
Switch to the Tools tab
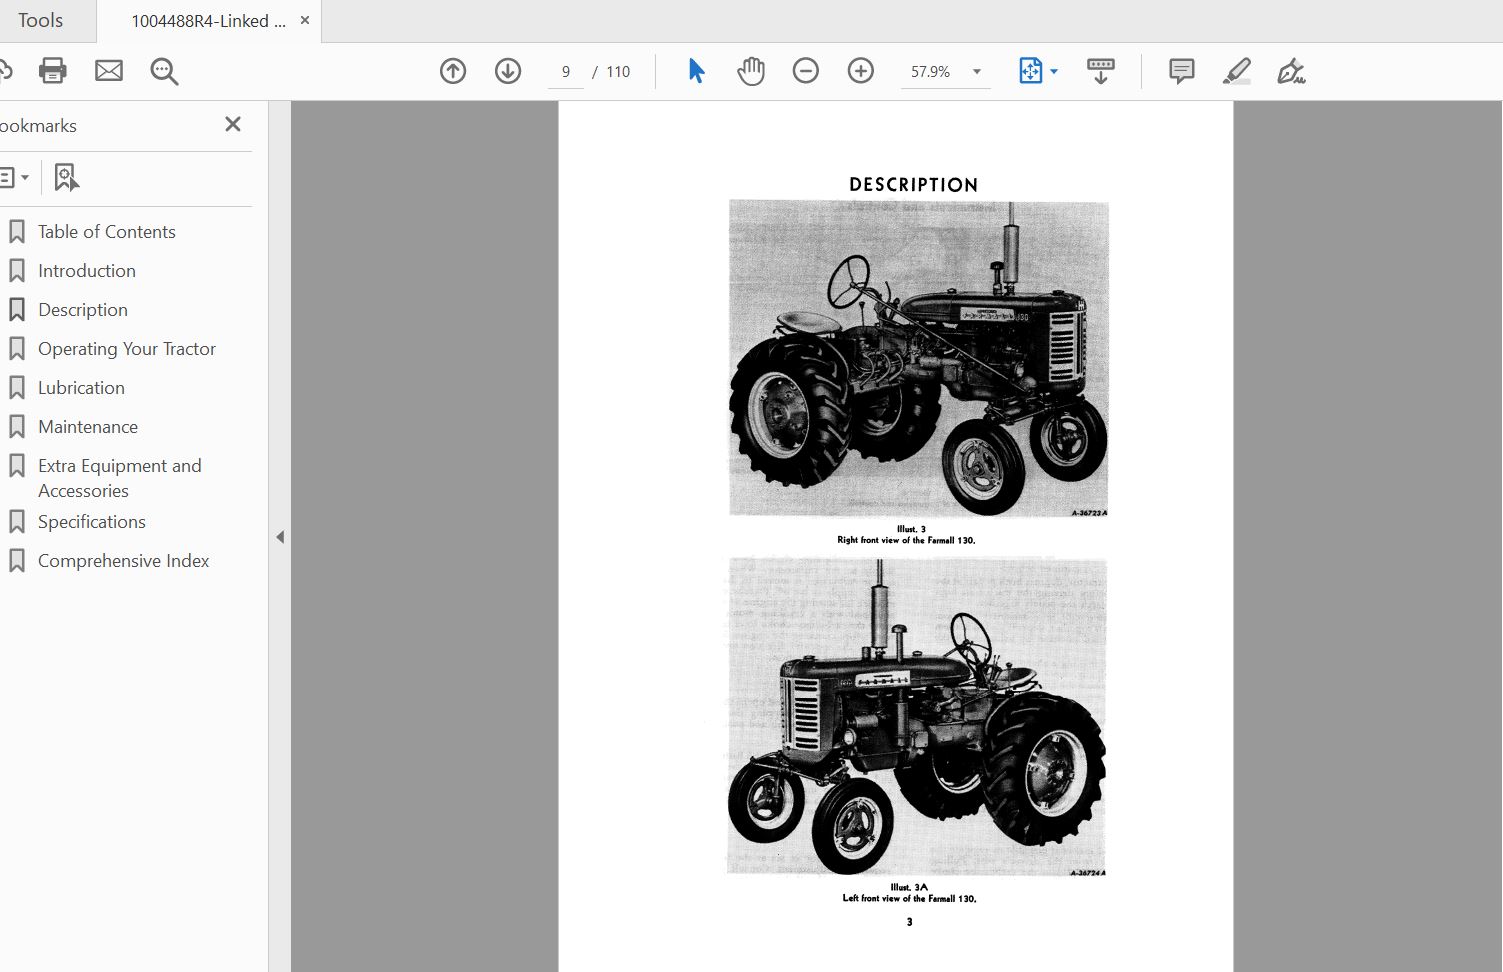point(40,20)
